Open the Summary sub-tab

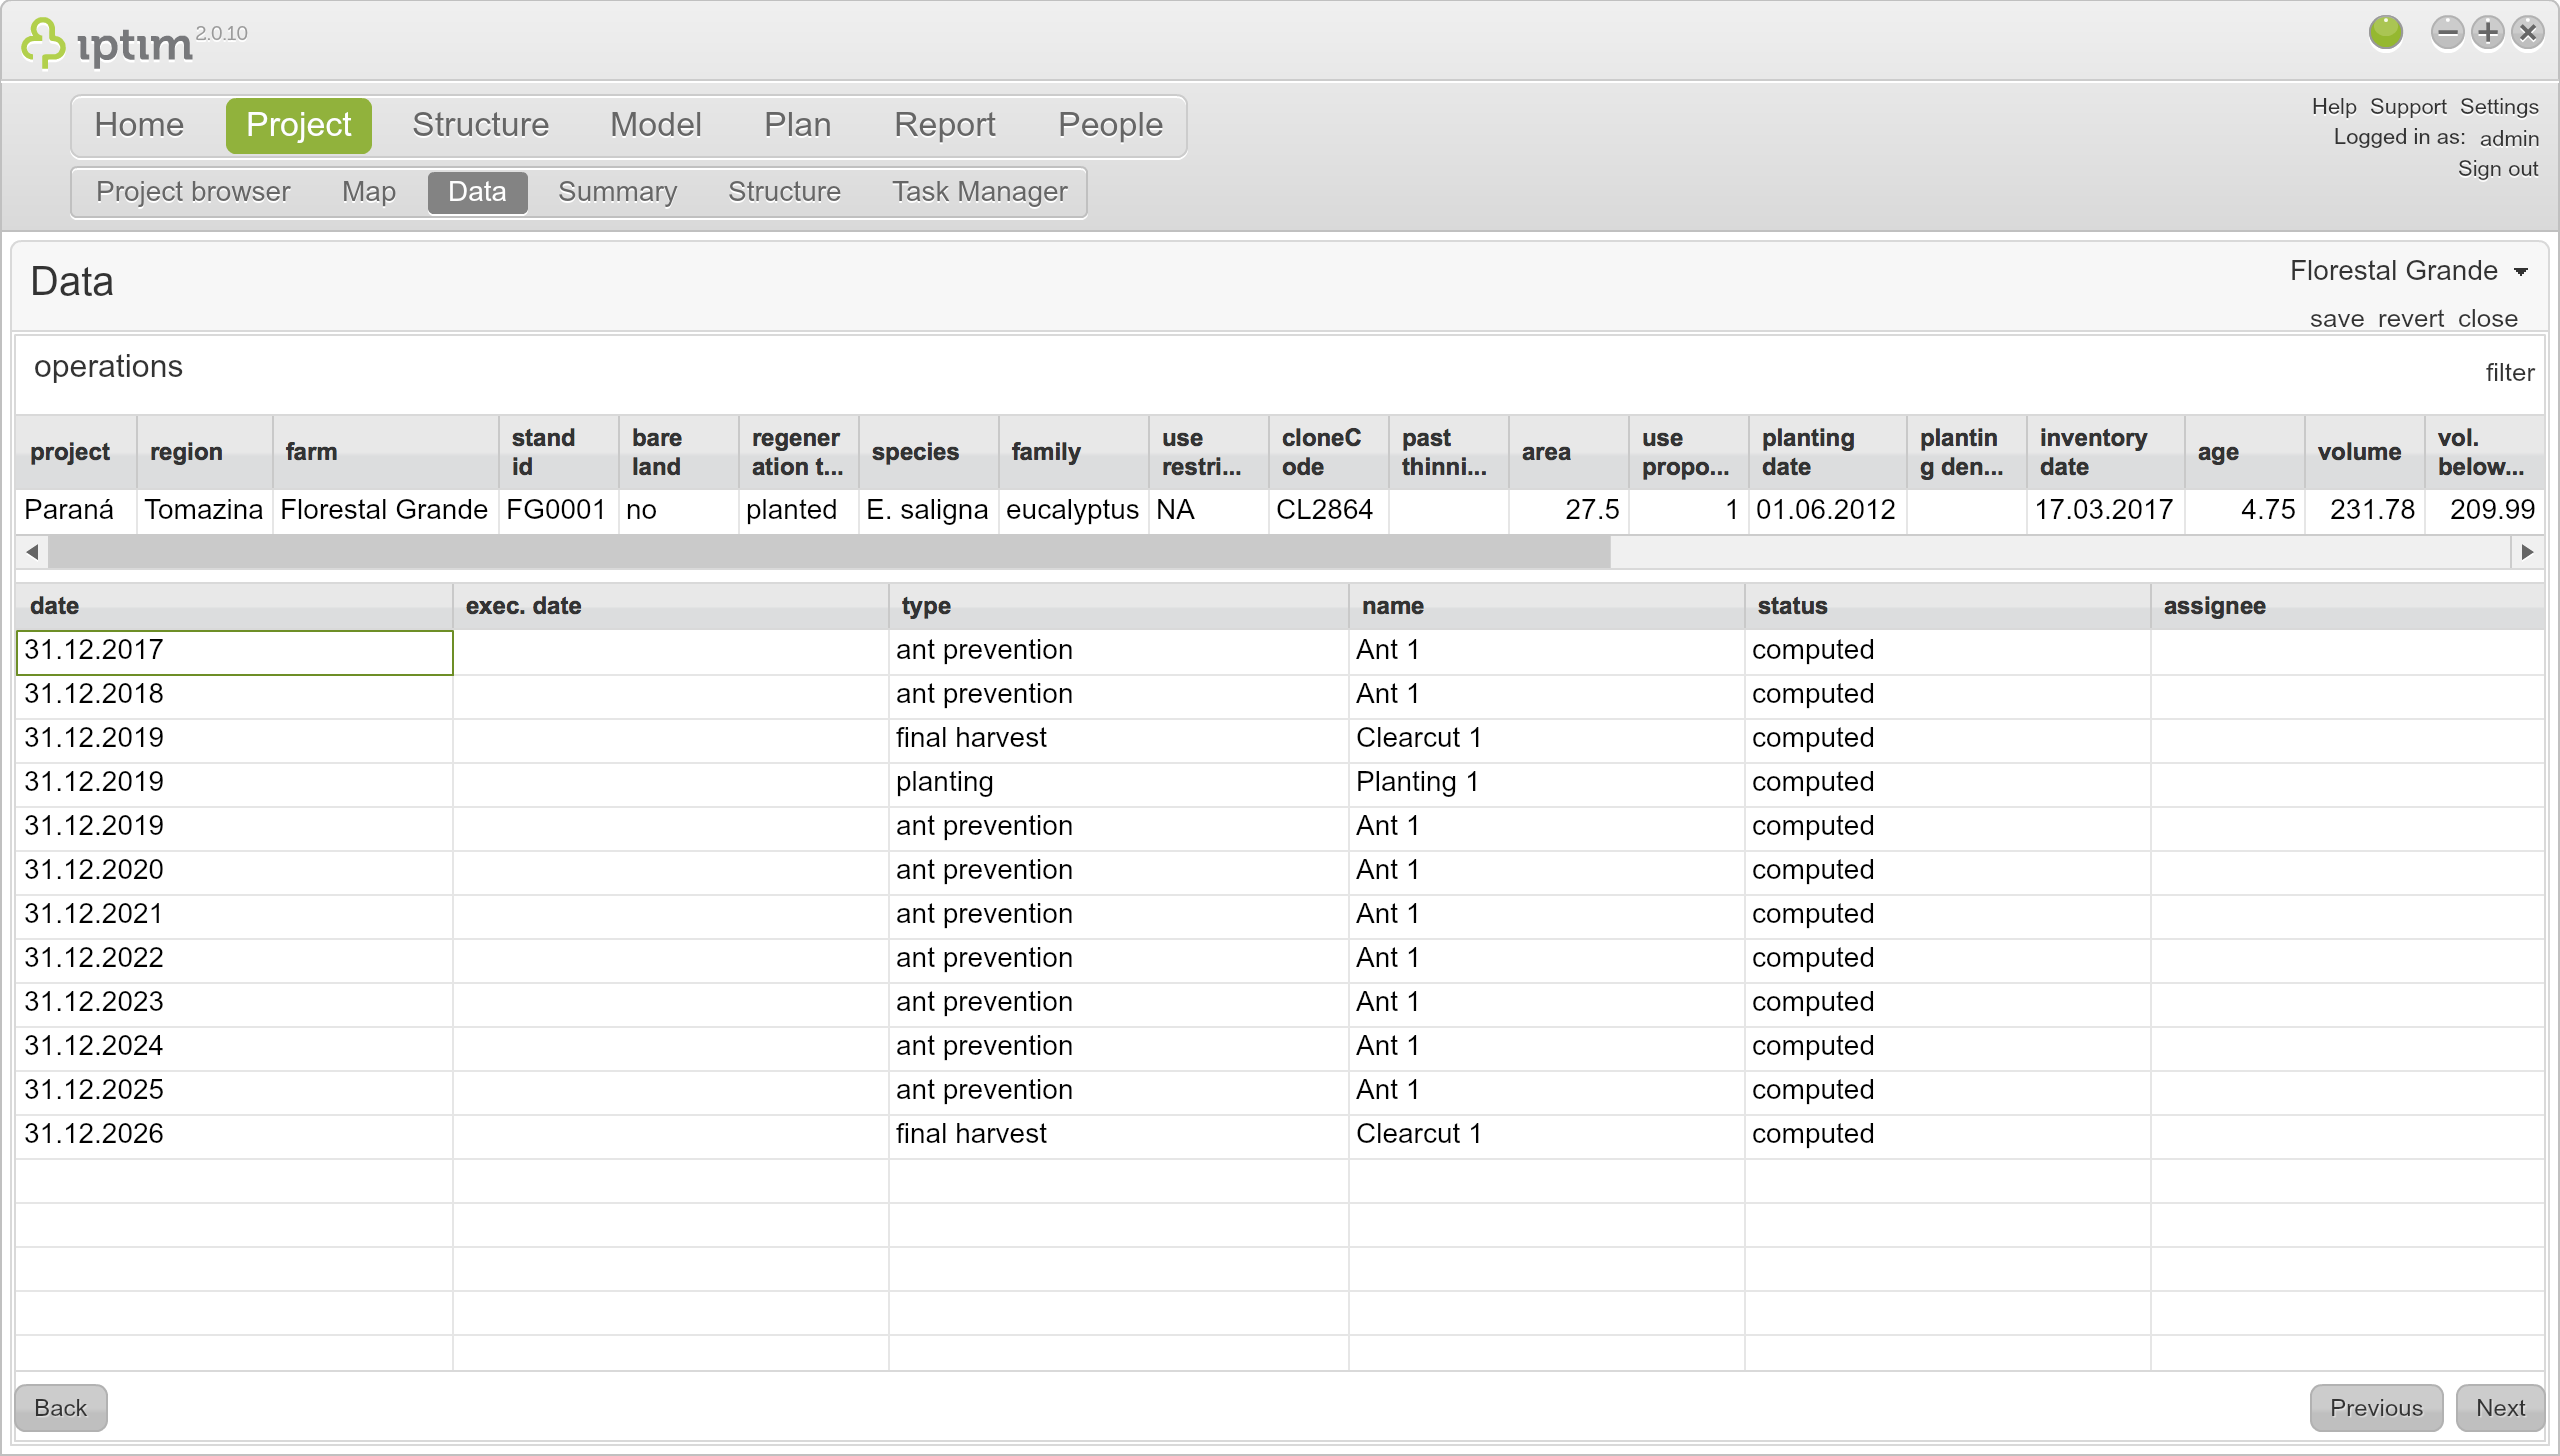click(617, 192)
